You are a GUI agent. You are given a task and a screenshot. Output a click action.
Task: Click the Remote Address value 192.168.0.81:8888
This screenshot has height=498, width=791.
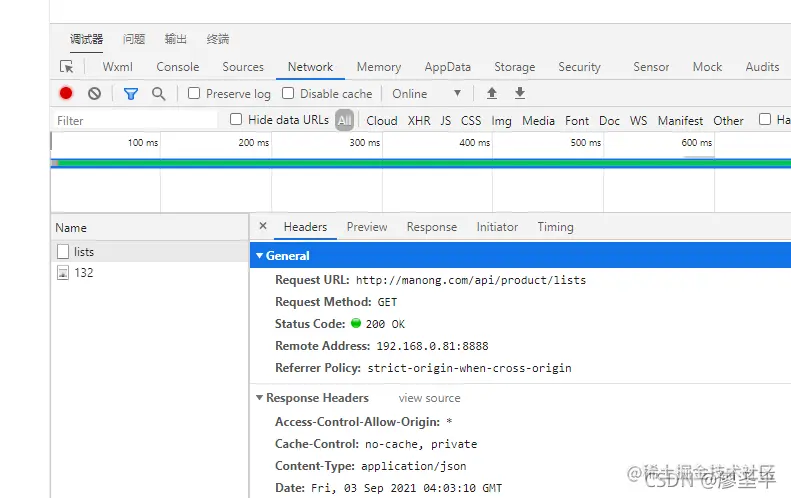coord(432,346)
